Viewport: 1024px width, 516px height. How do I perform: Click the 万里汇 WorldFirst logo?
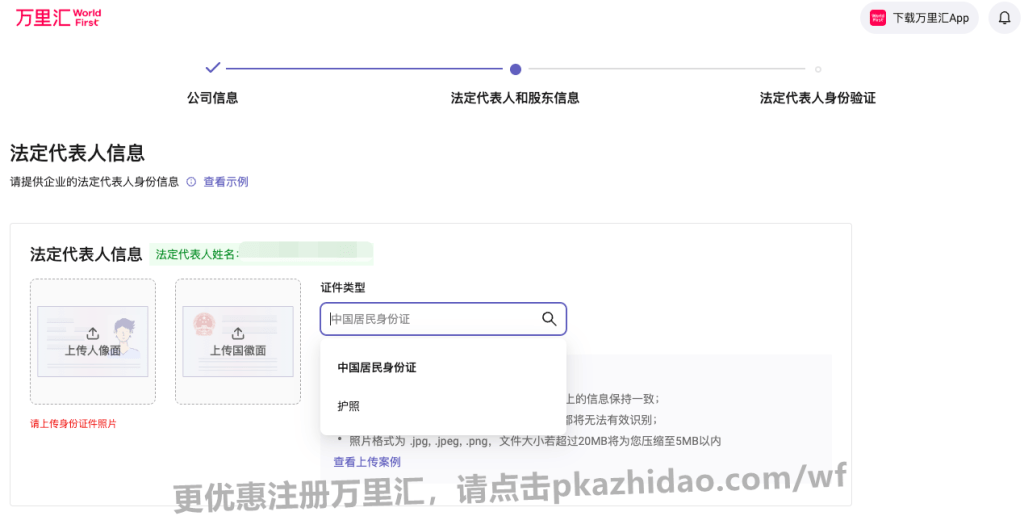click(58, 18)
